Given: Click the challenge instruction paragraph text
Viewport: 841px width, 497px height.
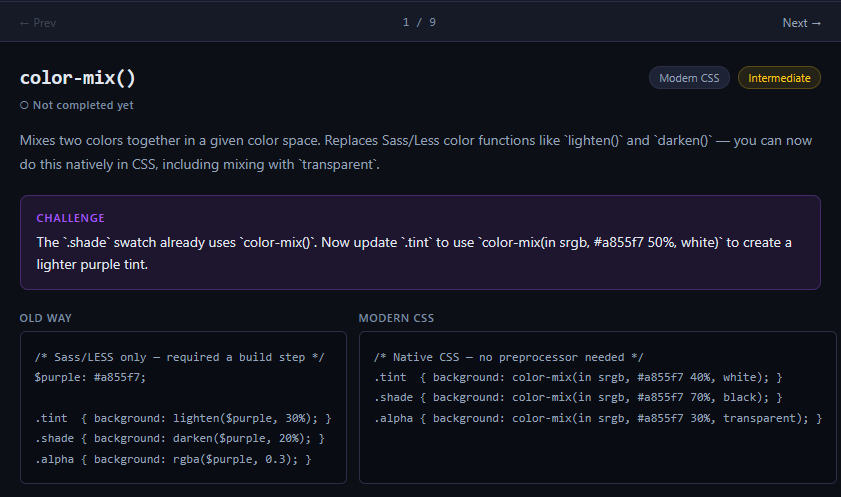Looking at the screenshot, I should click(414, 253).
